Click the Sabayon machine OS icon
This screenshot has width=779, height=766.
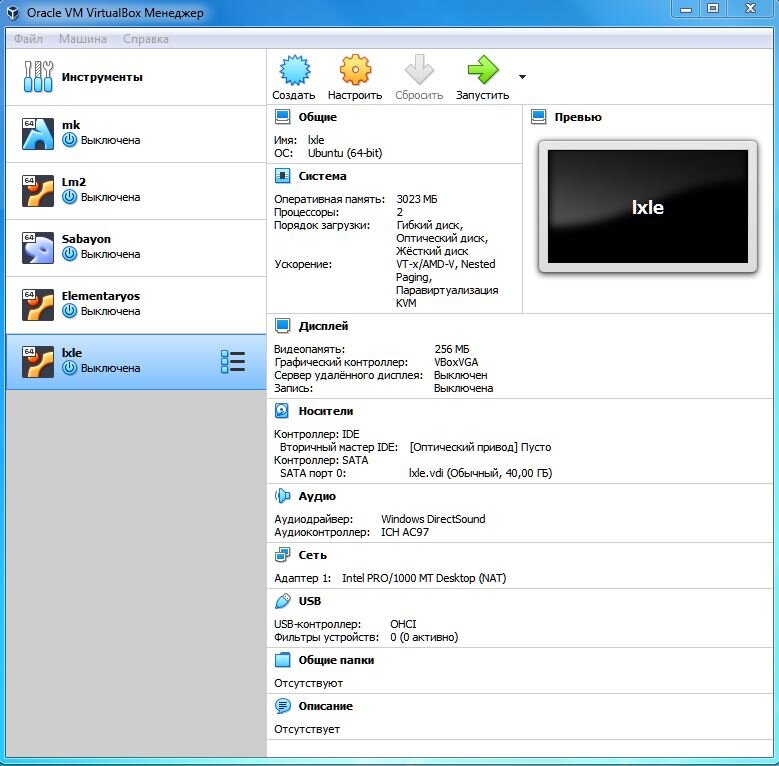point(38,248)
